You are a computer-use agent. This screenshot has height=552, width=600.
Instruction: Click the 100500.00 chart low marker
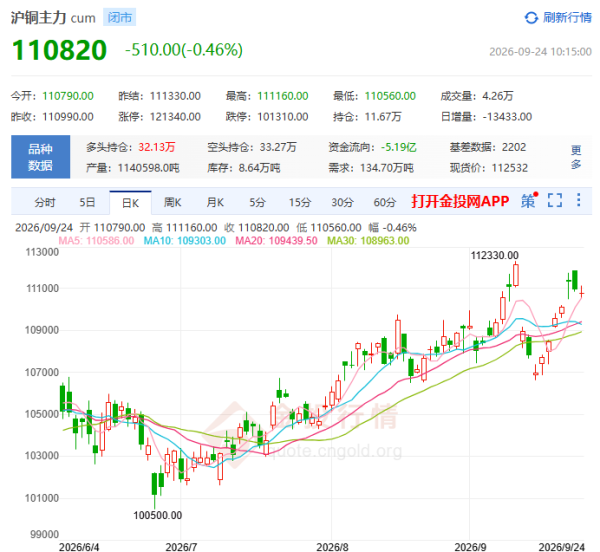[x=158, y=515]
